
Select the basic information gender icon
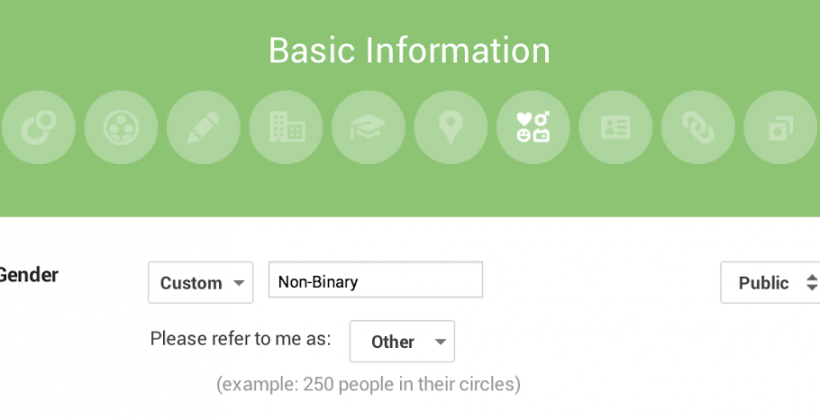pyautogui.click(x=533, y=127)
